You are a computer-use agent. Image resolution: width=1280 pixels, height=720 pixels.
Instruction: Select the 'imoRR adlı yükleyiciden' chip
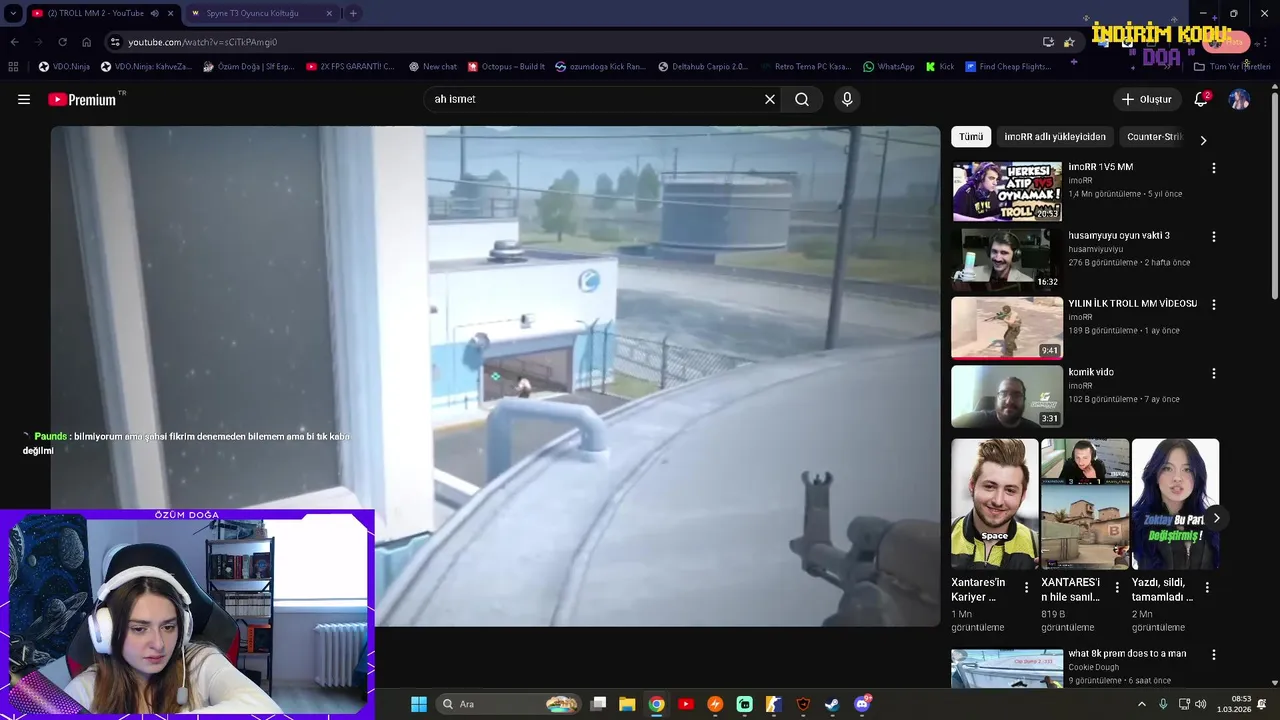tap(1055, 137)
